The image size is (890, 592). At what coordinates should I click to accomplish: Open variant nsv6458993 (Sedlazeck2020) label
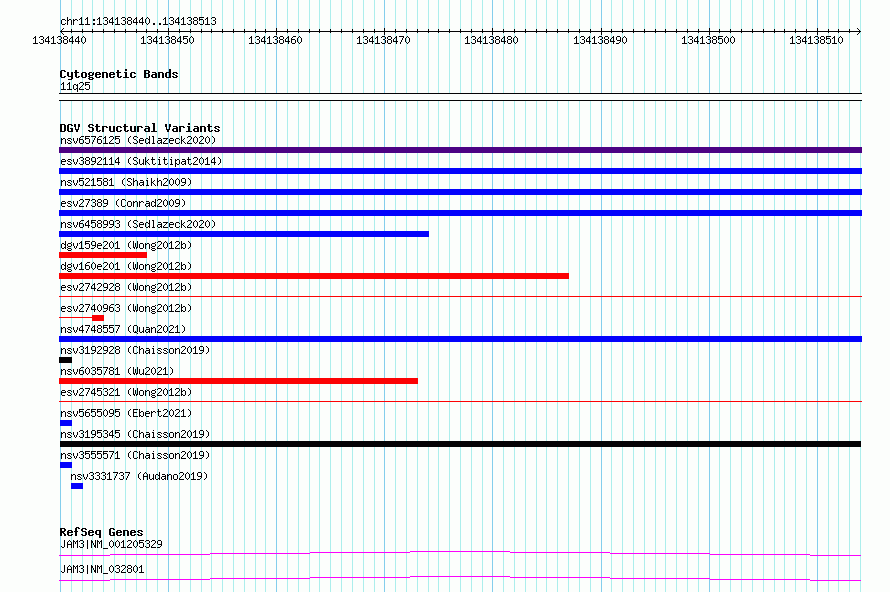click(x=138, y=224)
